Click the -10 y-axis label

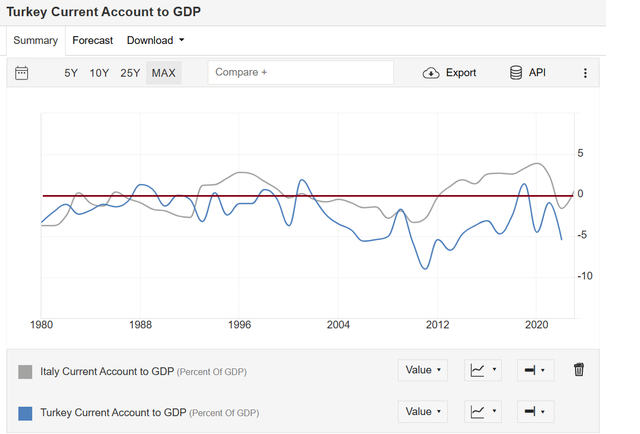point(585,276)
